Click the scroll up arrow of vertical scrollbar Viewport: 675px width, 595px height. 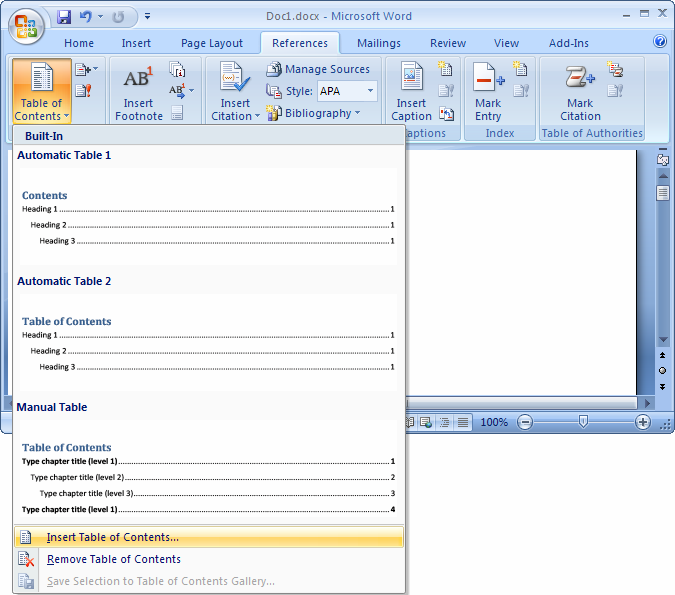(663, 176)
